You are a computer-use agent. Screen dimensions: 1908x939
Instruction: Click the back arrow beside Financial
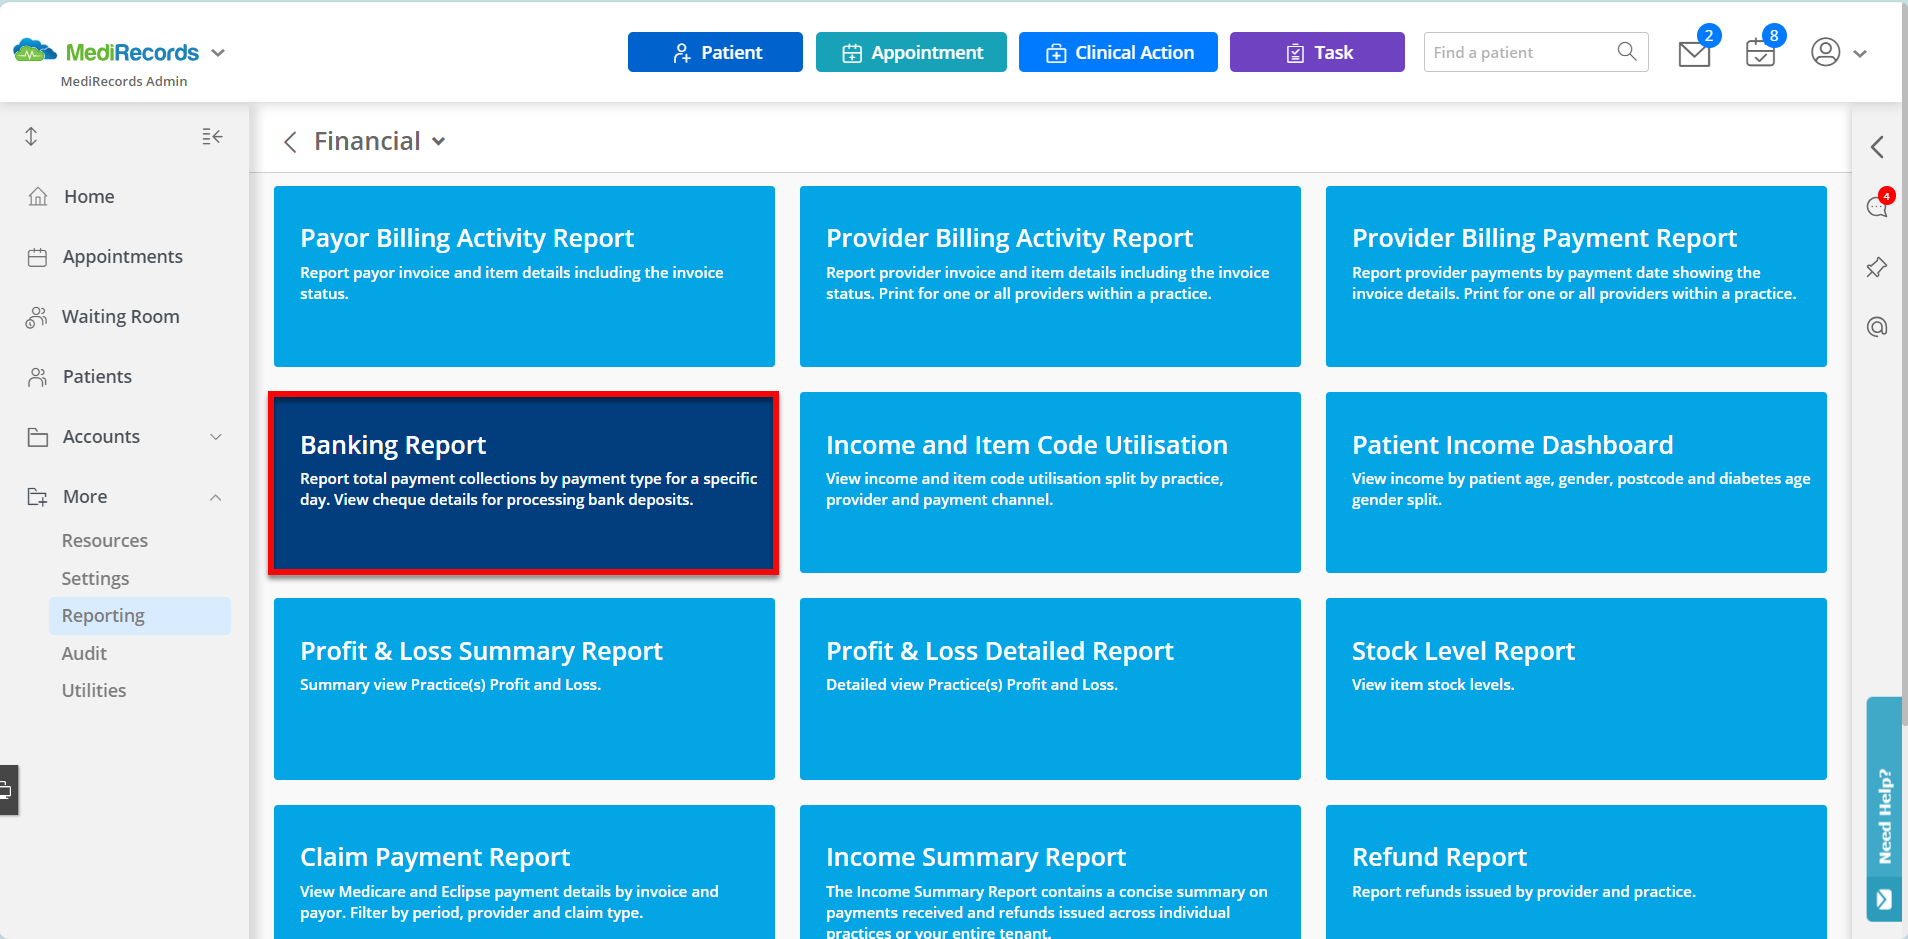290,142
